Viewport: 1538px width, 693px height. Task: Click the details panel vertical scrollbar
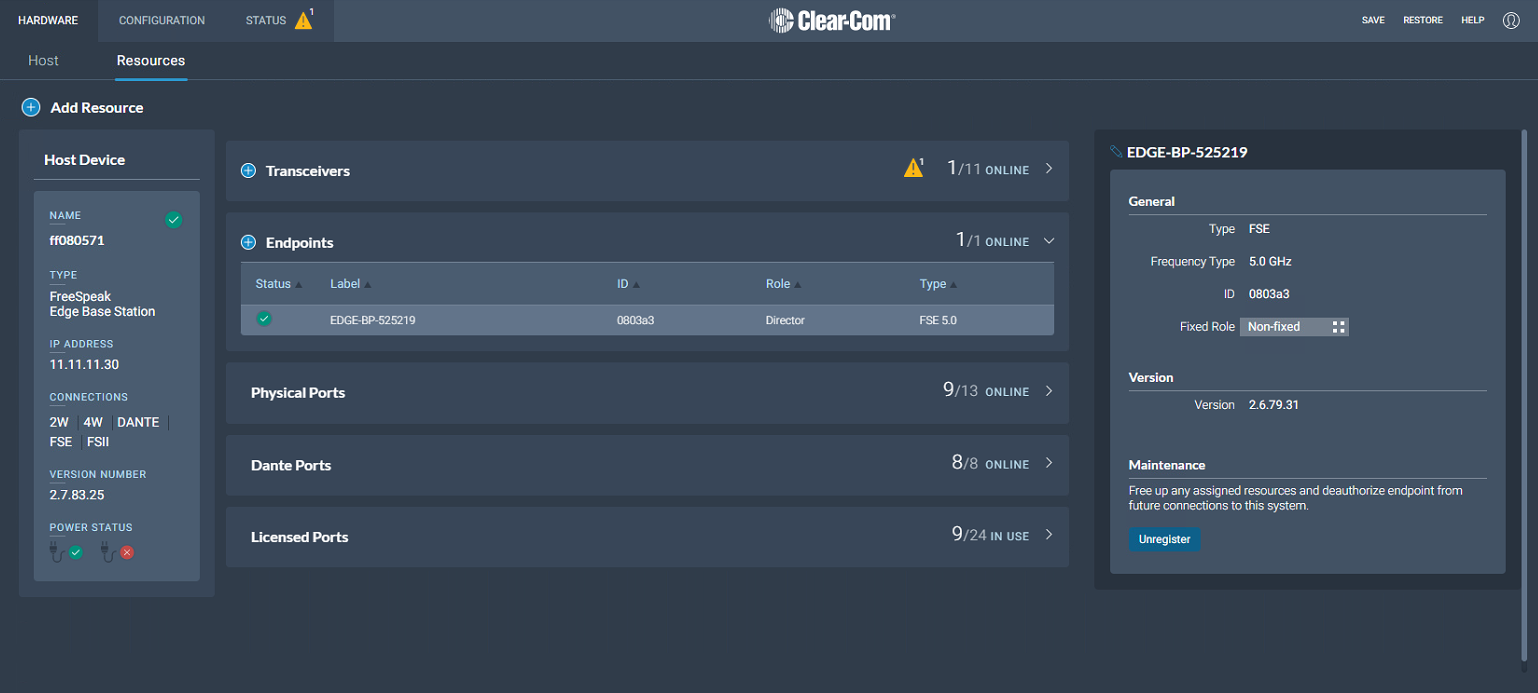pos(1525,395)
